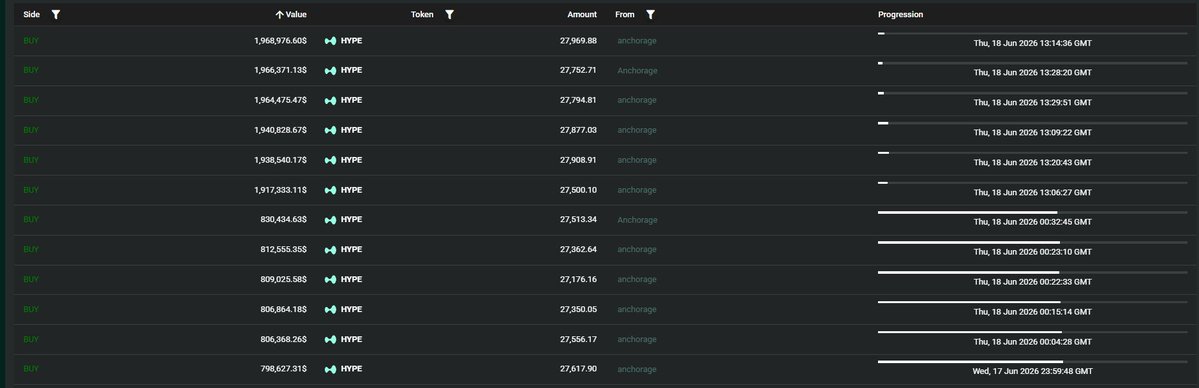Select amount 27,877.03
Image resolution: width=1199 pixels, height=388 pixels.
coord(578,130)
